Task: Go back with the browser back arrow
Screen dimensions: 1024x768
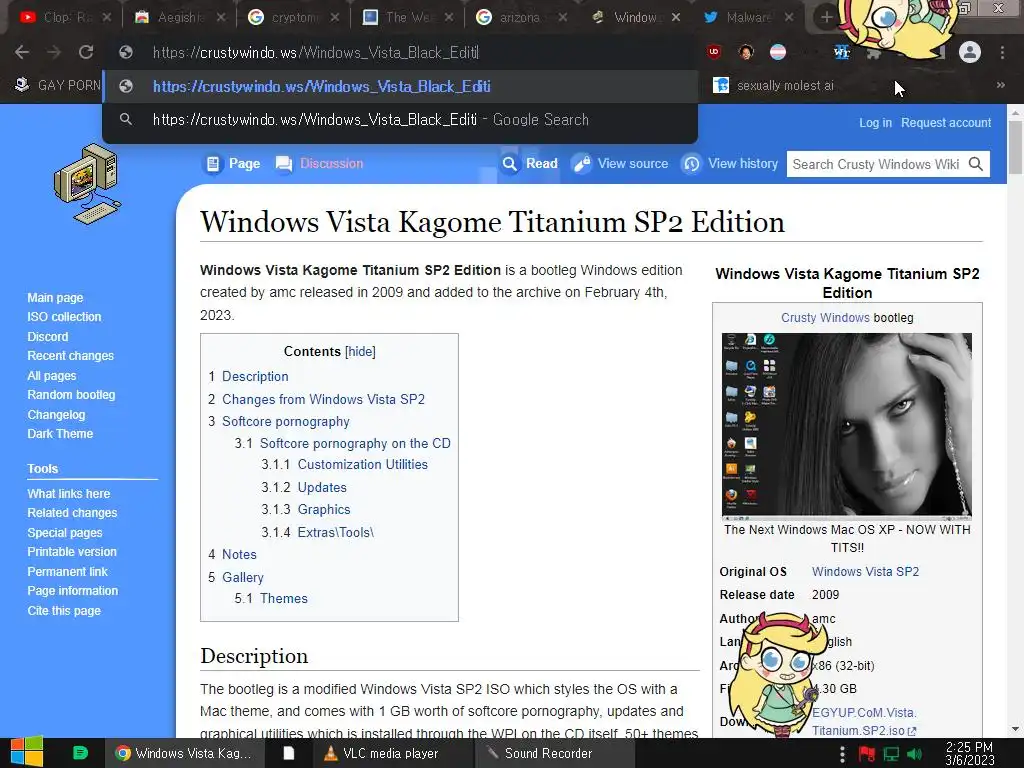Action: point(22,52)
